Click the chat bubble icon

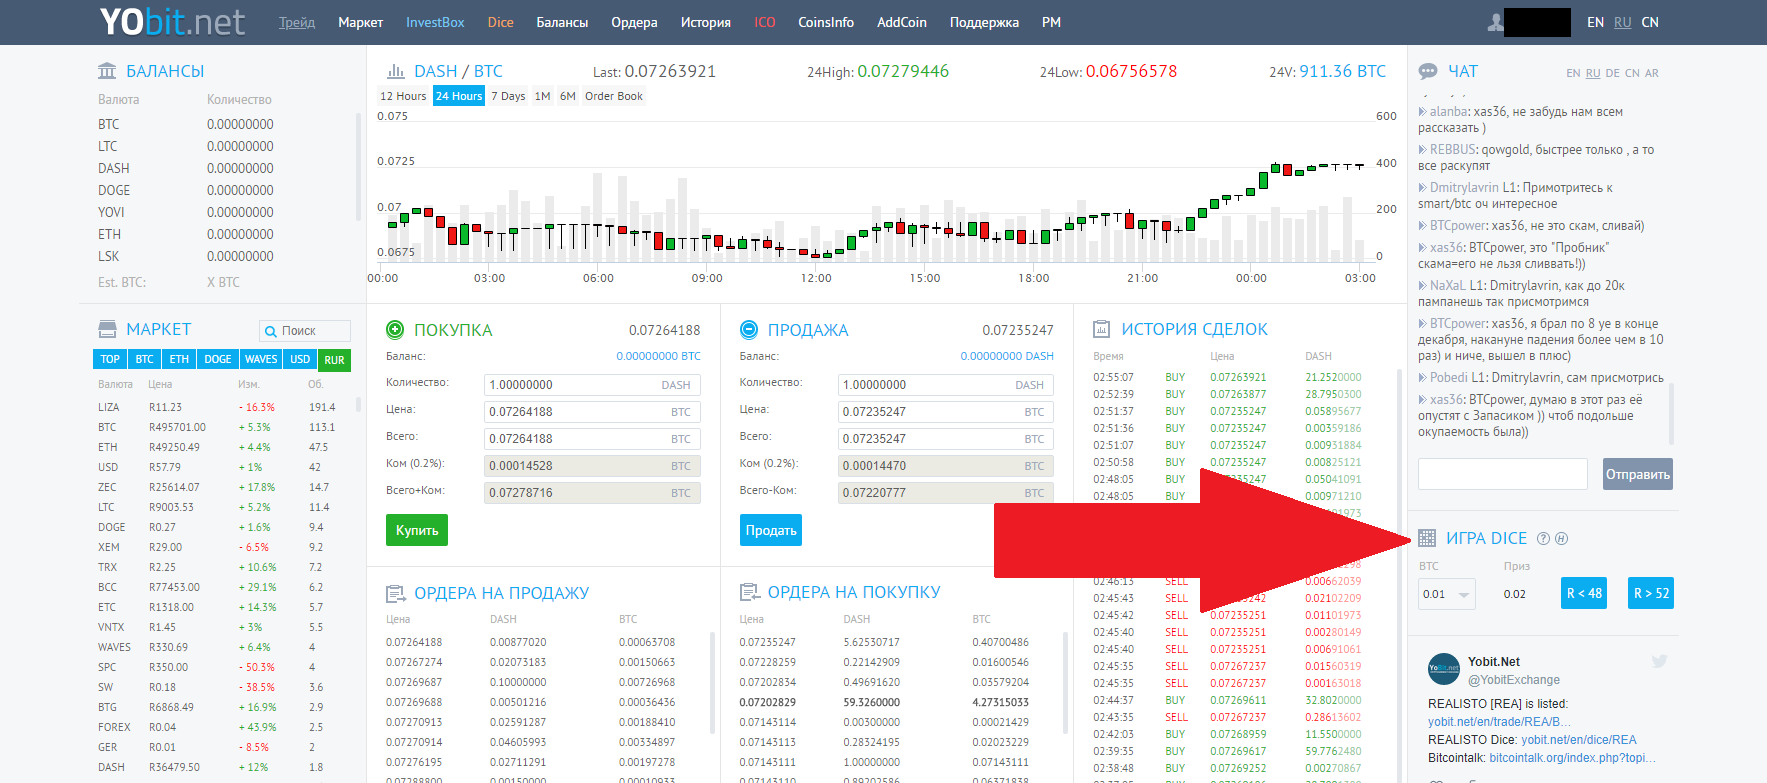[x=1428, y=71]
